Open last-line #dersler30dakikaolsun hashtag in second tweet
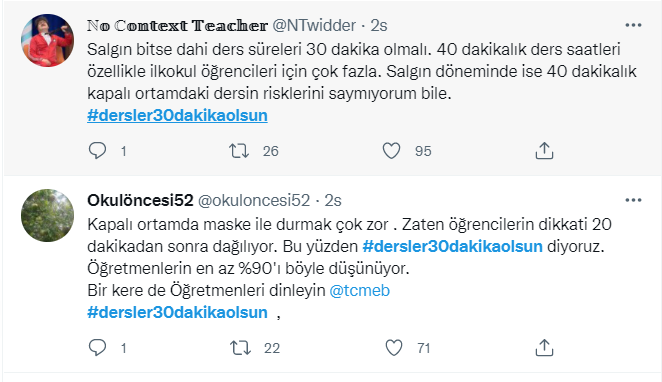662x382 pixels. point(177,312)
